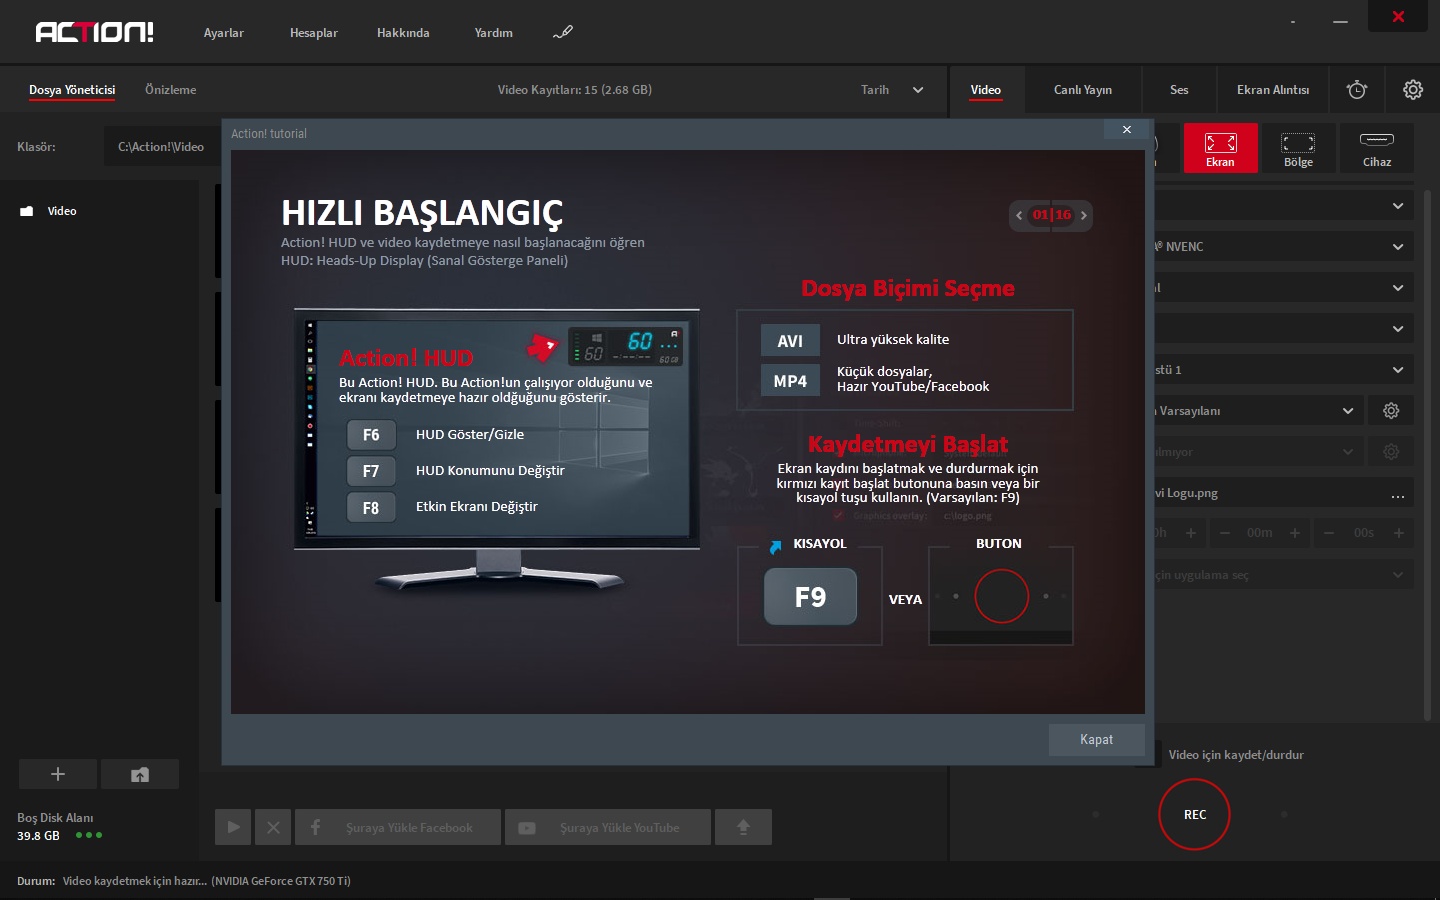Open the Hesaplar menu
The height and width of the screenshot is (900, 1440).
[x=313, y=33]
